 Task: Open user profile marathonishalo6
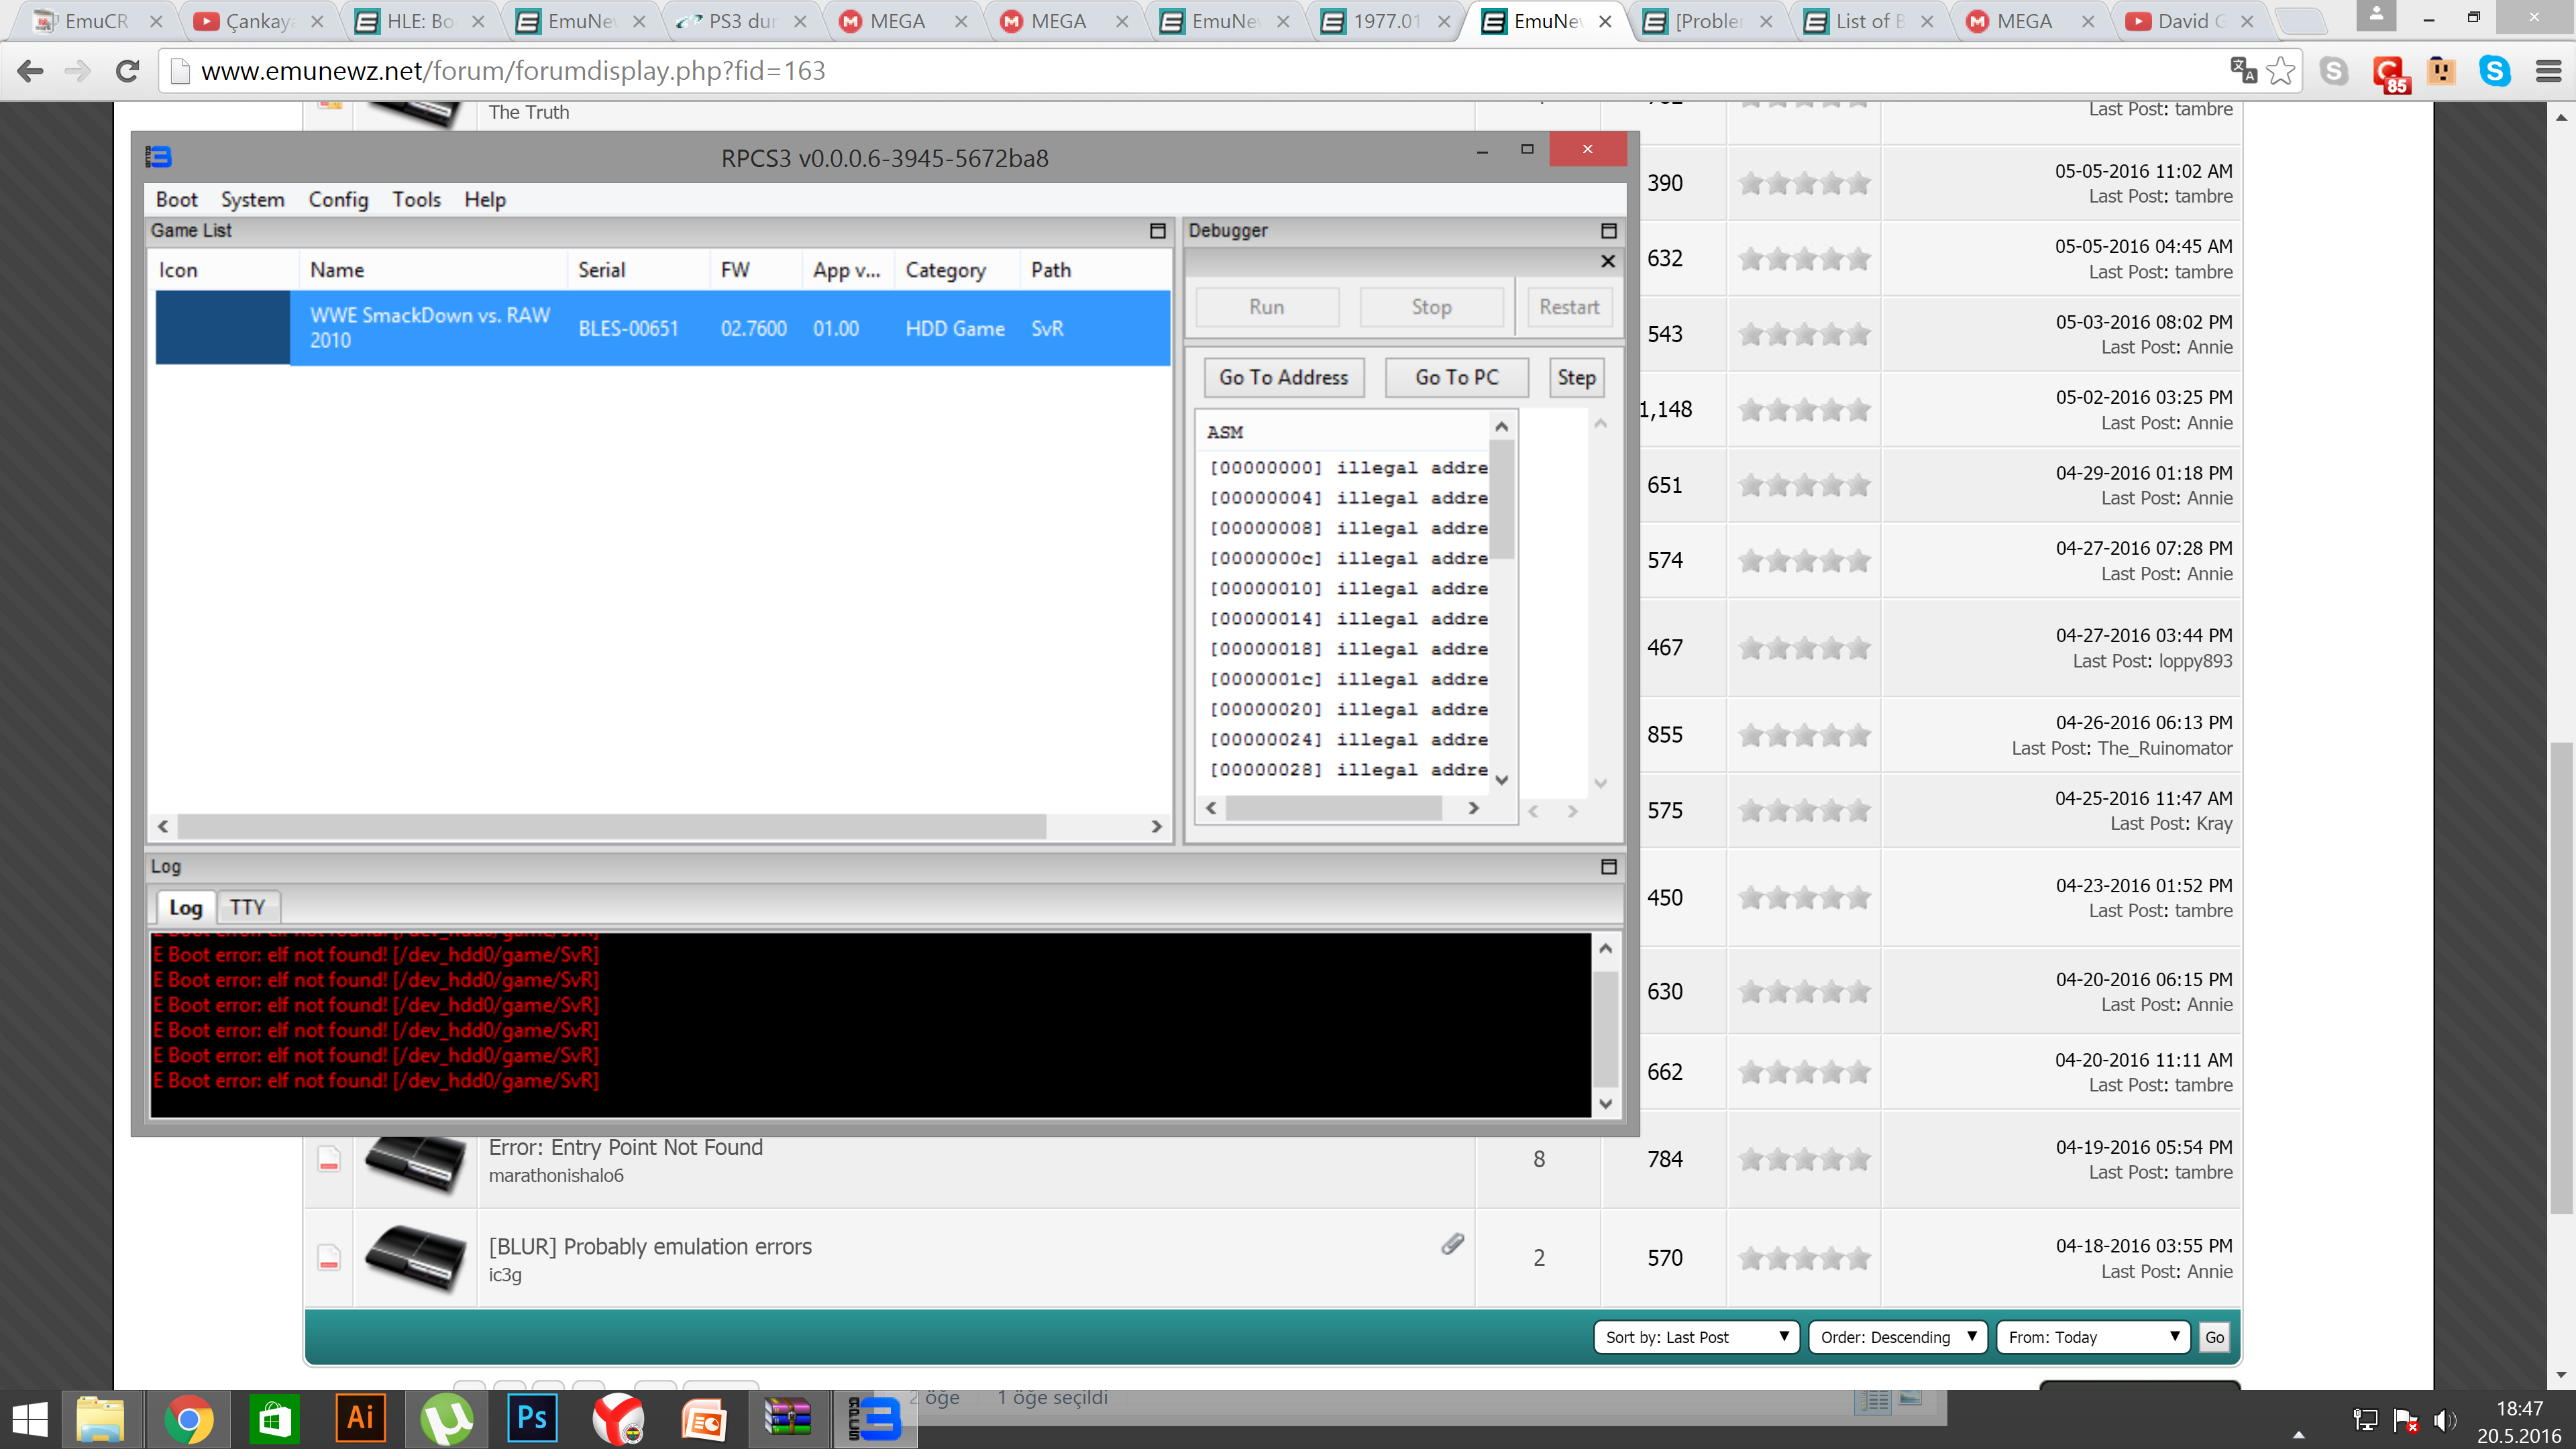tap(556, 1175)
